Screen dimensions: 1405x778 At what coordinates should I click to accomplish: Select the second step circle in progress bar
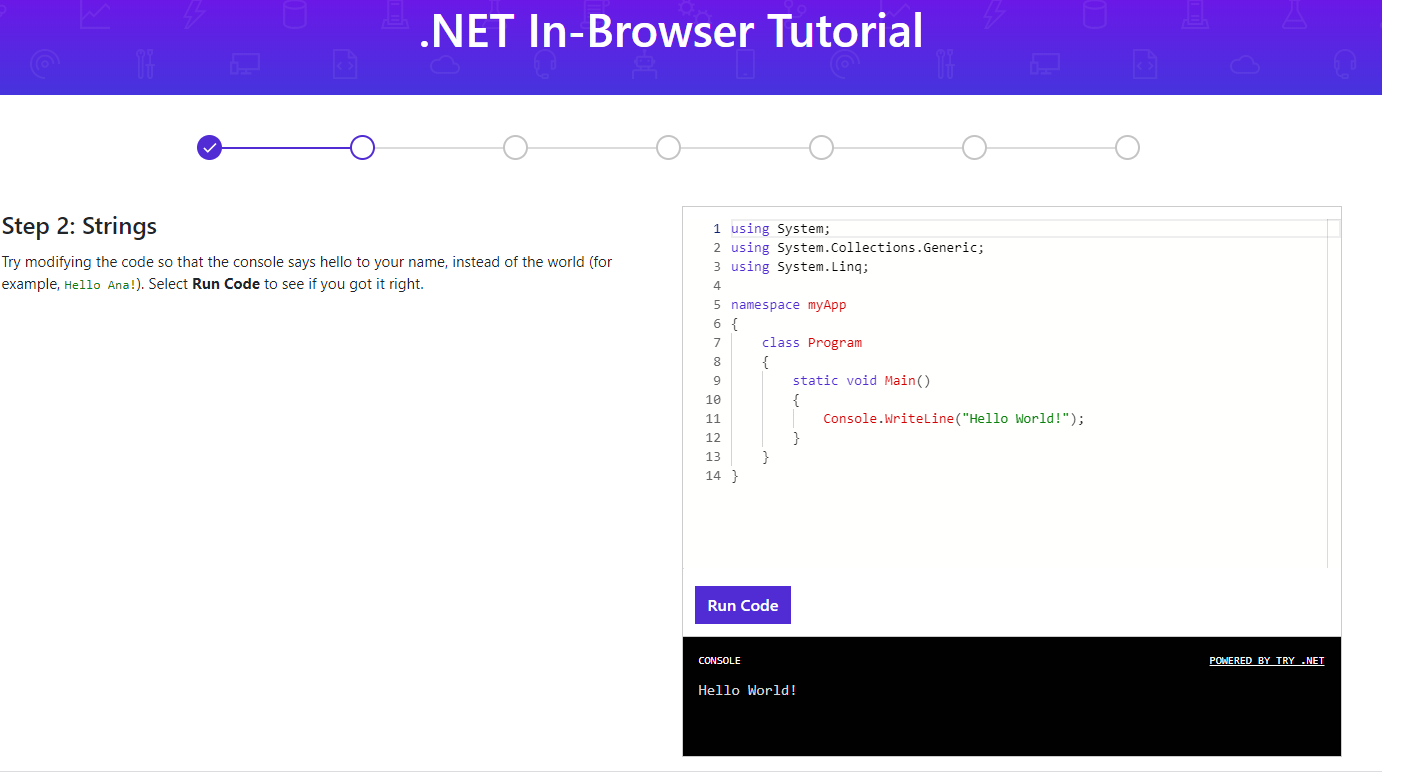(x=362, y=148)
